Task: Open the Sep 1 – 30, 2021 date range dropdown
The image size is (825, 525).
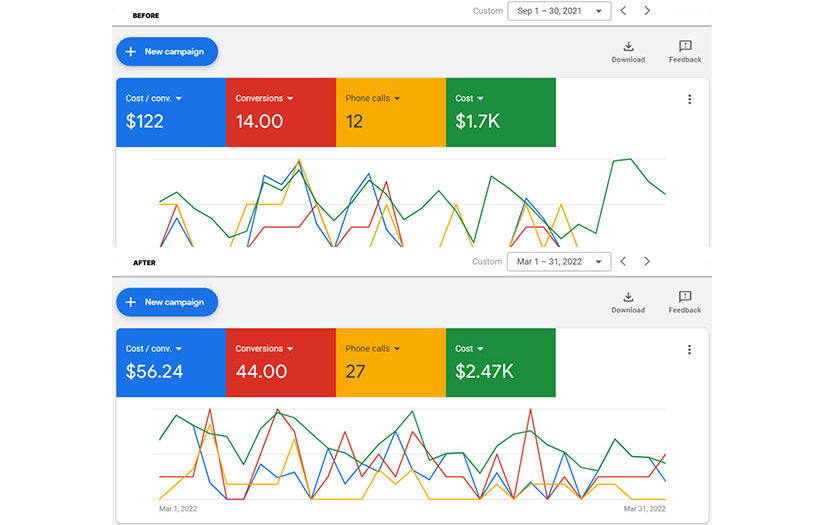Action: (559, 11)
